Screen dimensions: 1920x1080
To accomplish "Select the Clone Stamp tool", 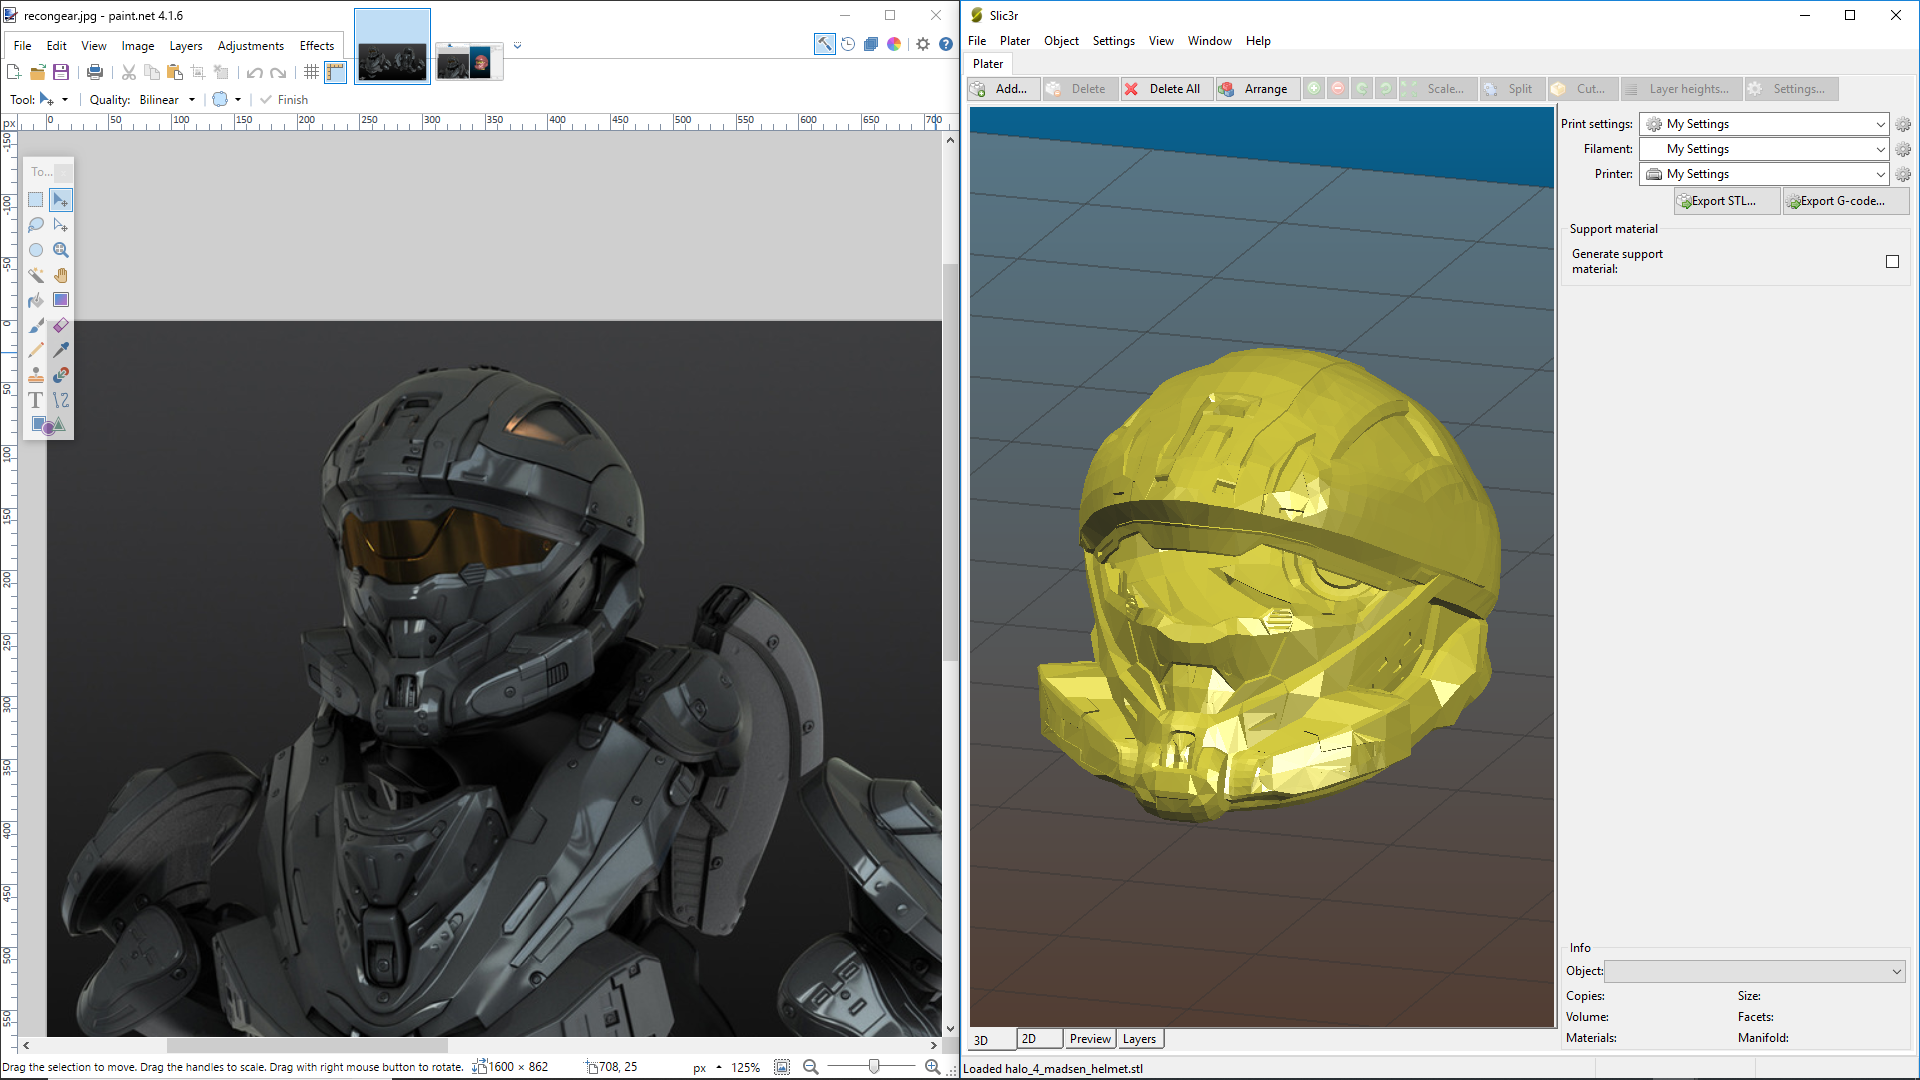I will click(x=36, y=375).
